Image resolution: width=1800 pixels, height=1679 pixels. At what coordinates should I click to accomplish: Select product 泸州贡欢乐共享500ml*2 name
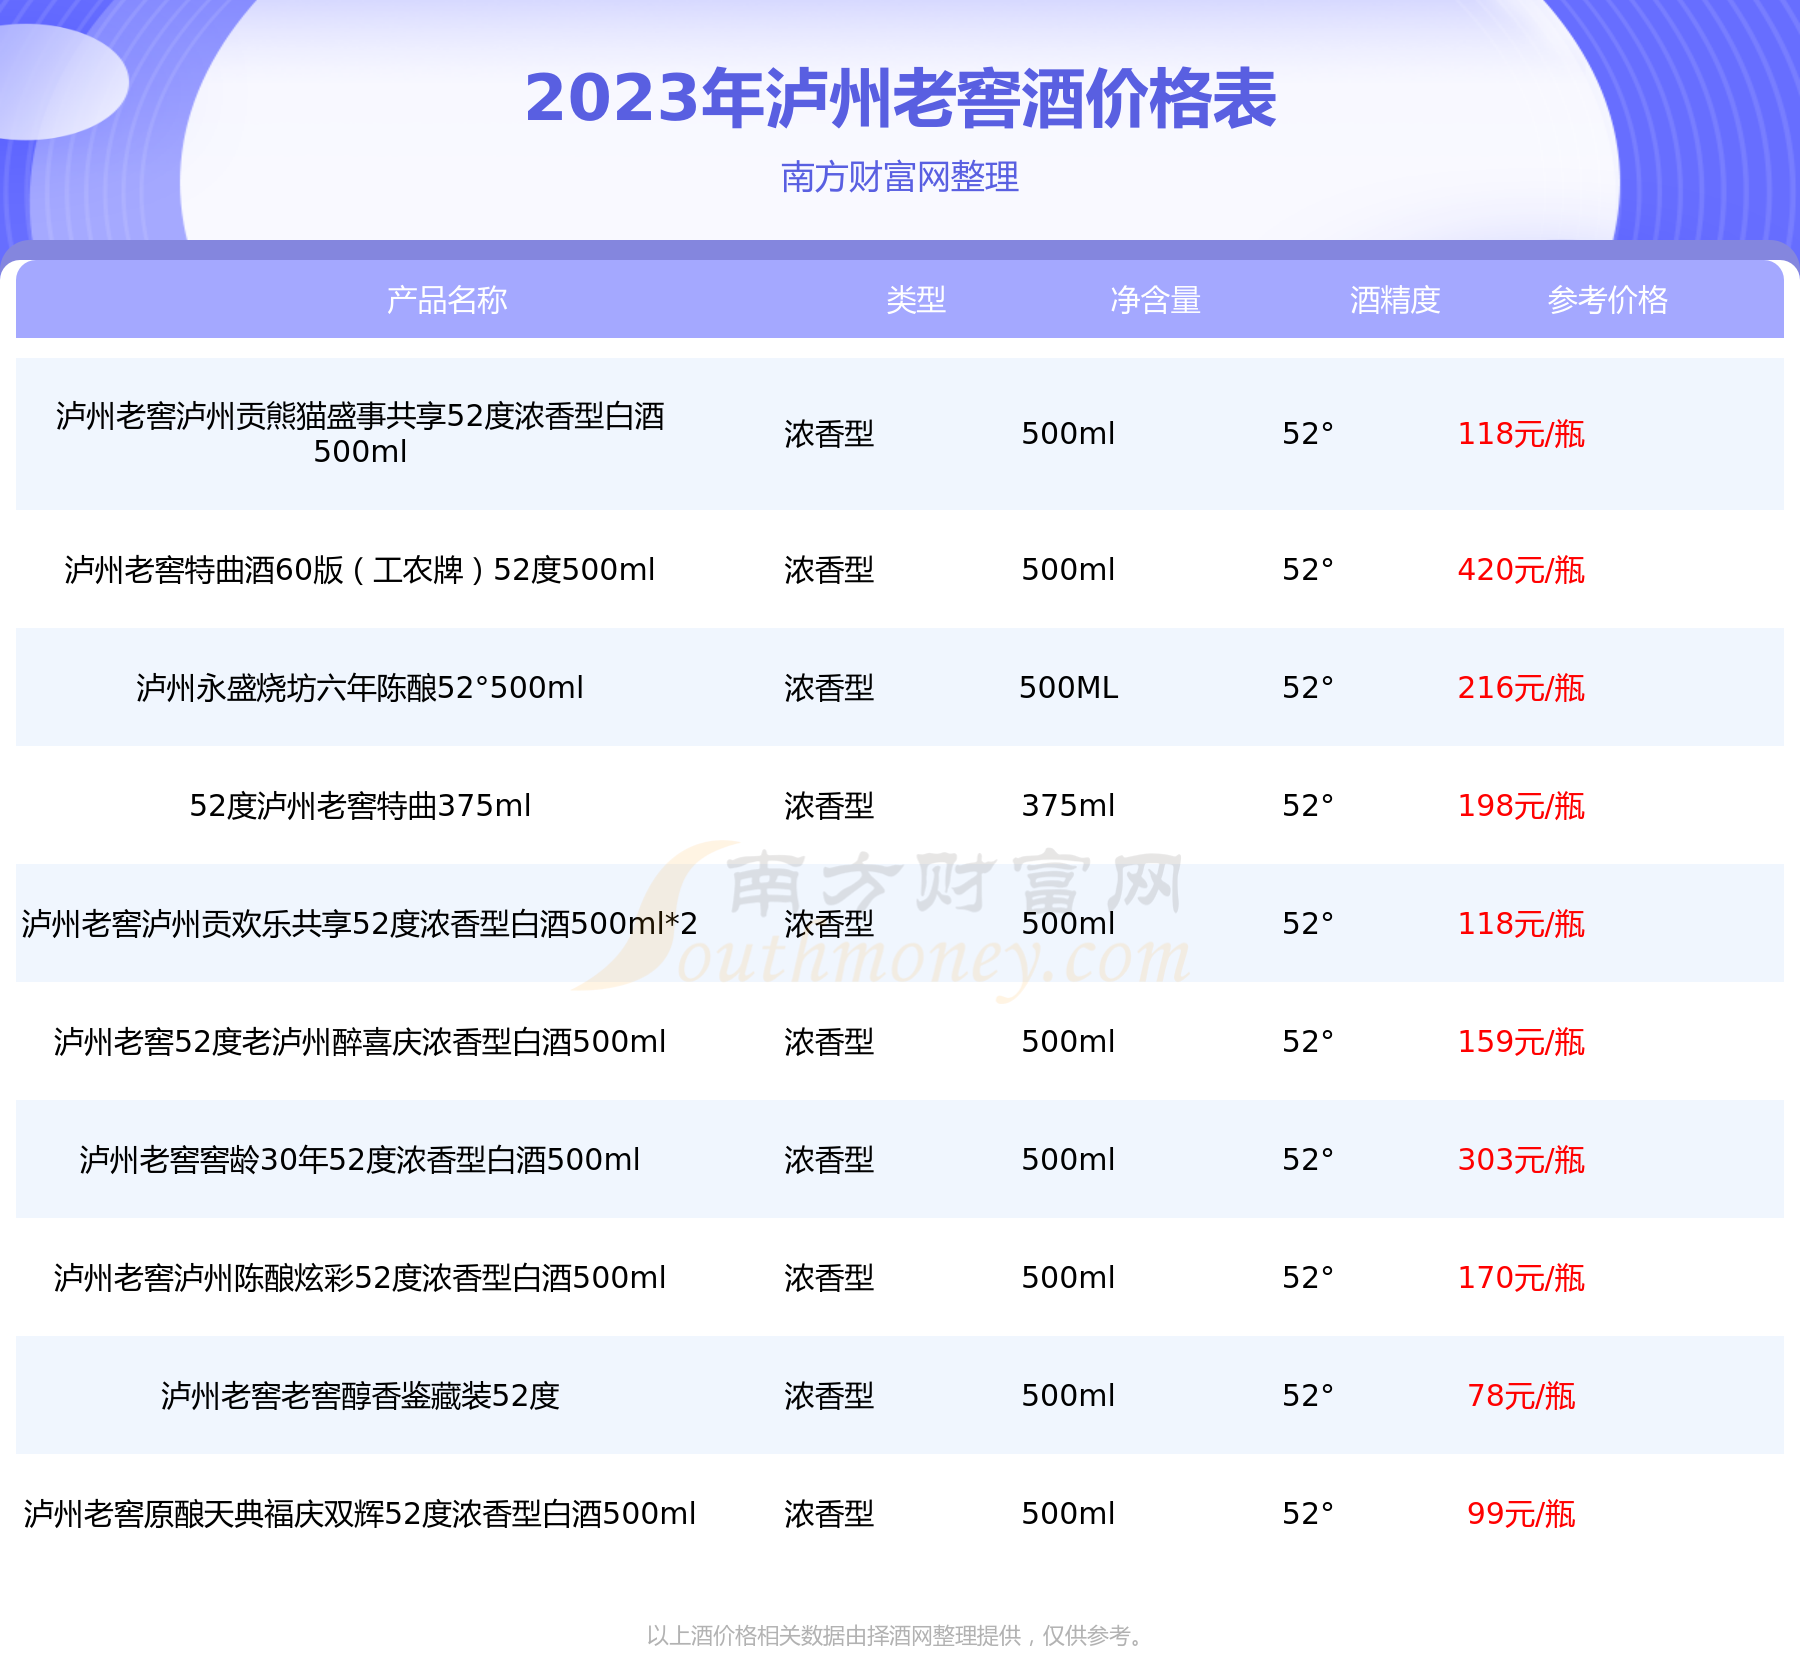tap(360, 924)
